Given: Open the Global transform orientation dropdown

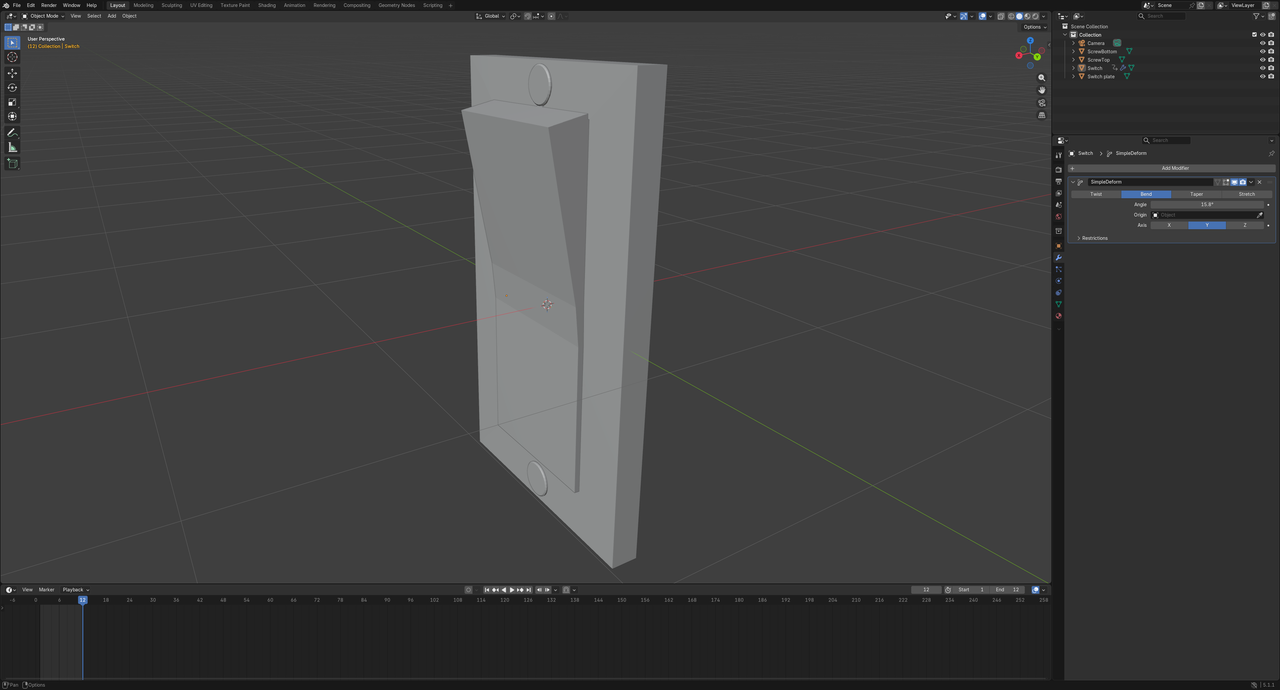Looking at the screenshot, I should tap(491, 16).
